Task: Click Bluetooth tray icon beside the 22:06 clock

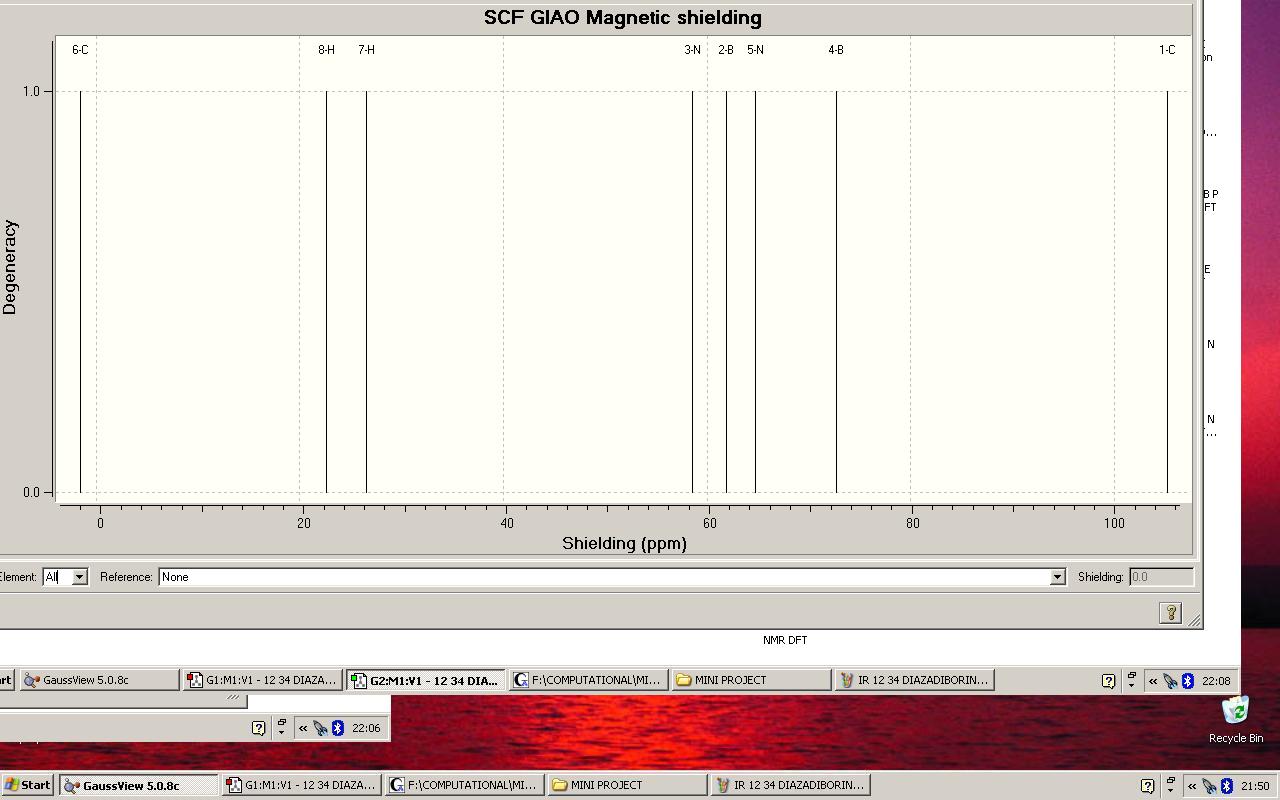Action: click(338, 728)
